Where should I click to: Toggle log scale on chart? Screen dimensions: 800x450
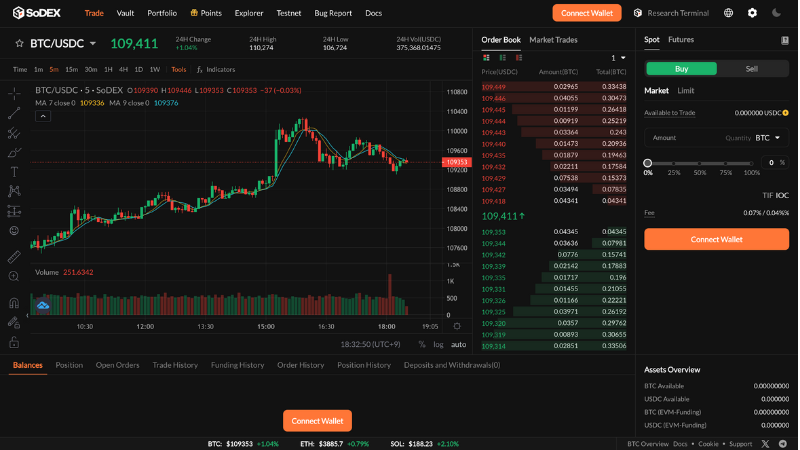point(438,344)
